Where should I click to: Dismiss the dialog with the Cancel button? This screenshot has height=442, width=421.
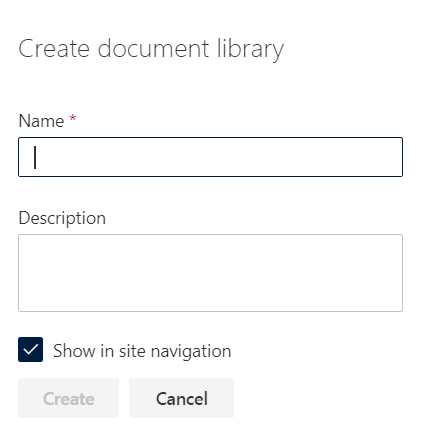tap(181, 398)
